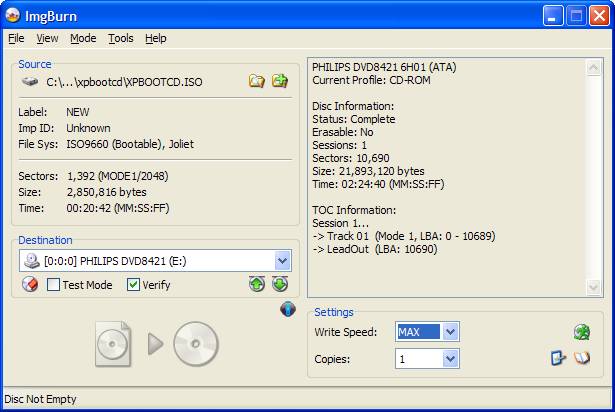Click source sectors '1,392 (MODE1/2048)'
615x412 pixels.
click(118, 176)
